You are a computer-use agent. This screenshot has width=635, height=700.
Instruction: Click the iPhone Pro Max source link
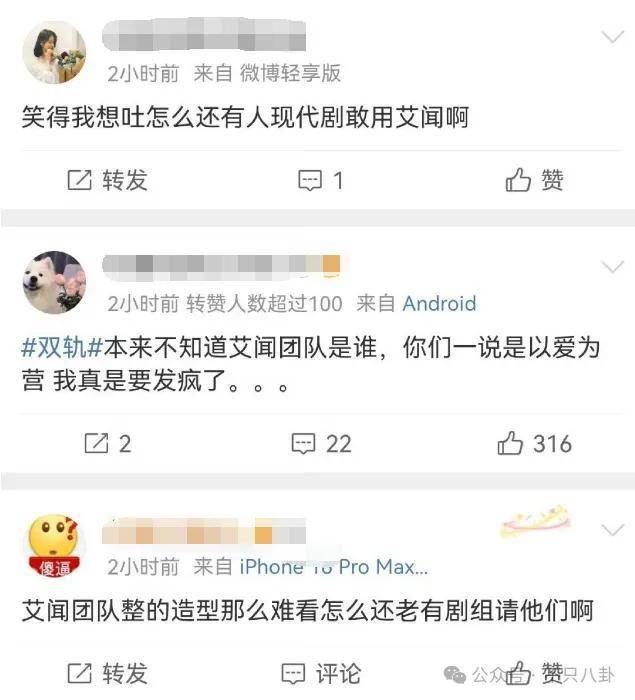click(334, 567)
